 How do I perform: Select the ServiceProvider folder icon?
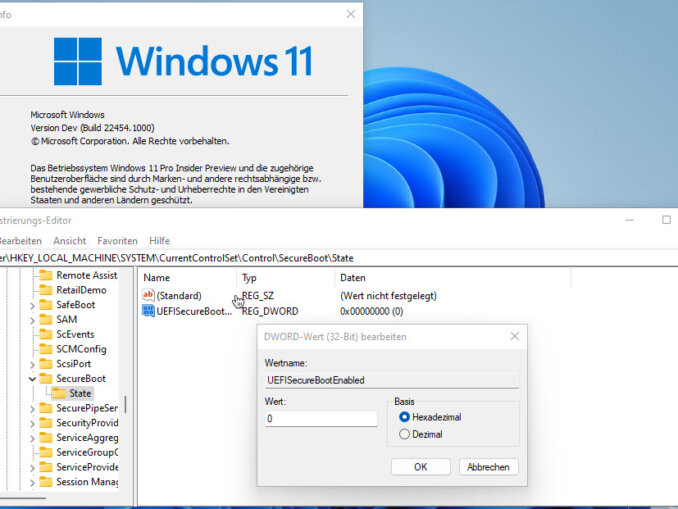point(46,467)
